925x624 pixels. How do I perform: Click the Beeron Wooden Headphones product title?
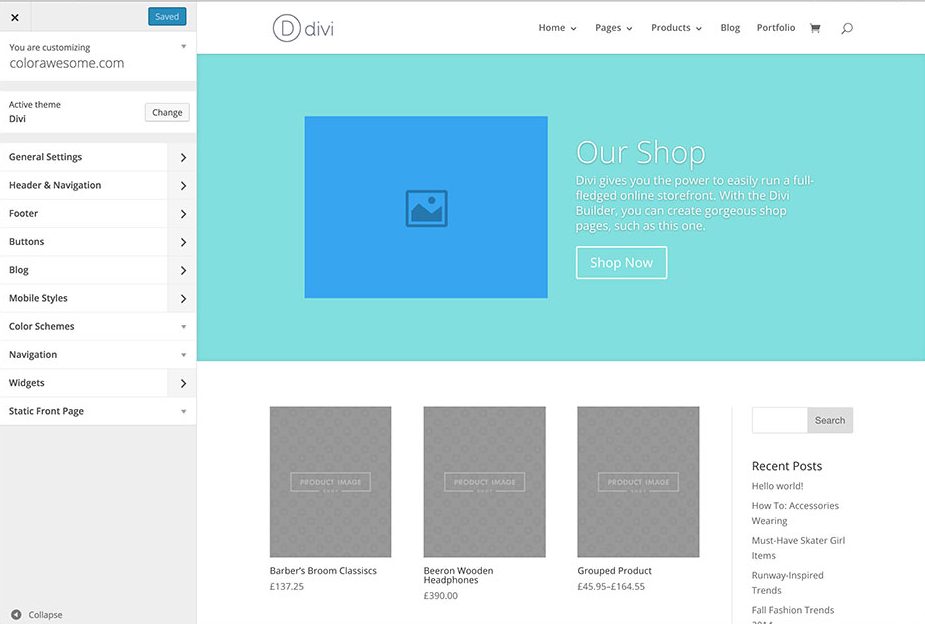[x=458, y=576]
